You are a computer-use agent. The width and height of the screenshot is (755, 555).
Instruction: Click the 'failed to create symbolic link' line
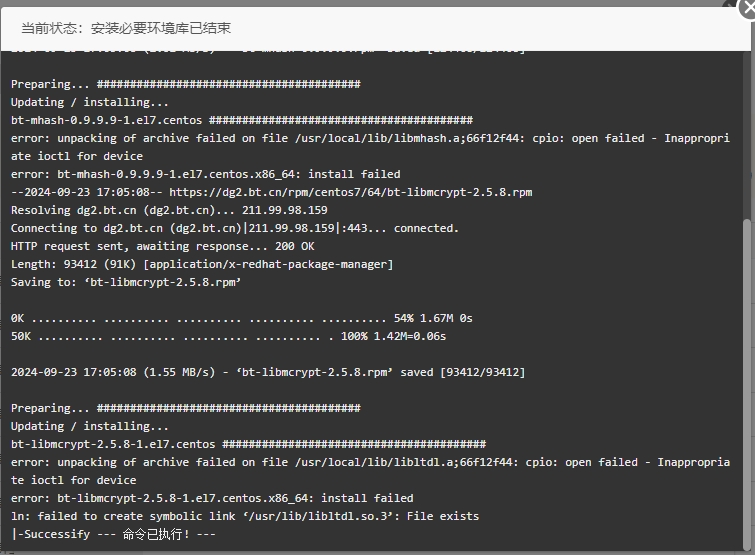click(245, 516)
